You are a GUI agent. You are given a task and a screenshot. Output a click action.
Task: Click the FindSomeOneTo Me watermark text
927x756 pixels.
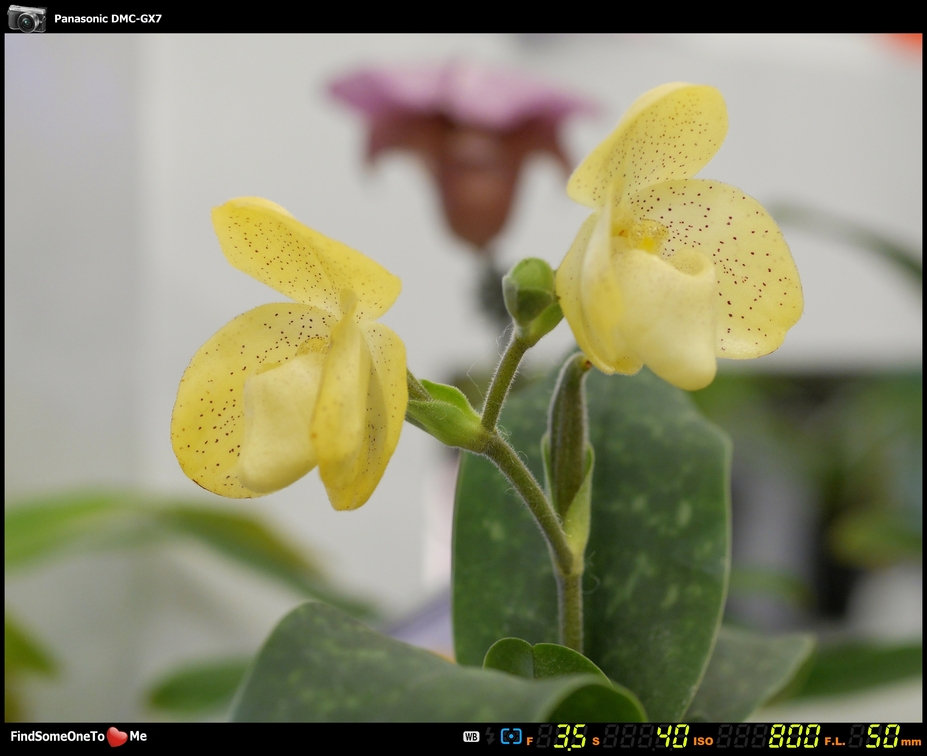[x=79, y=736]
